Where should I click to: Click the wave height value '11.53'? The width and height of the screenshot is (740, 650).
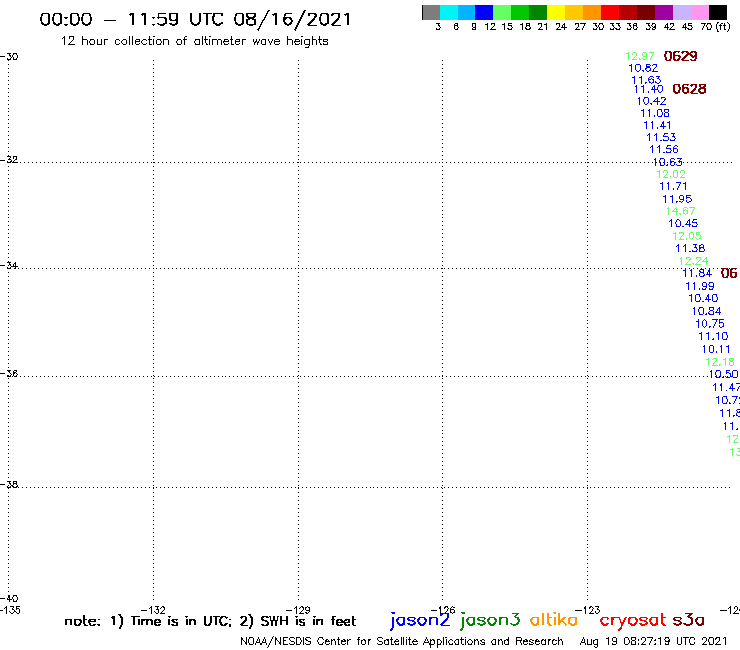[x=661, y=137]
